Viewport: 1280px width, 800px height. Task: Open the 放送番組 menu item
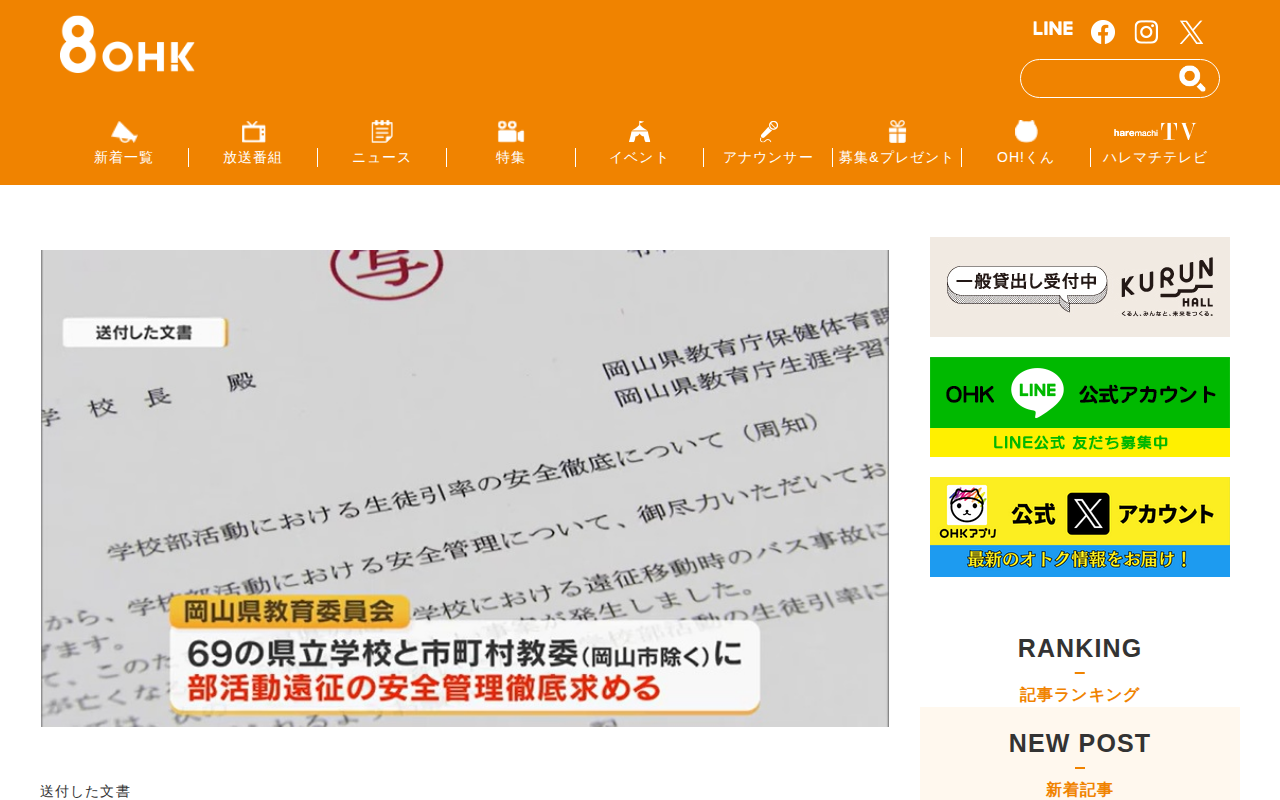click(x=253, y=158)
